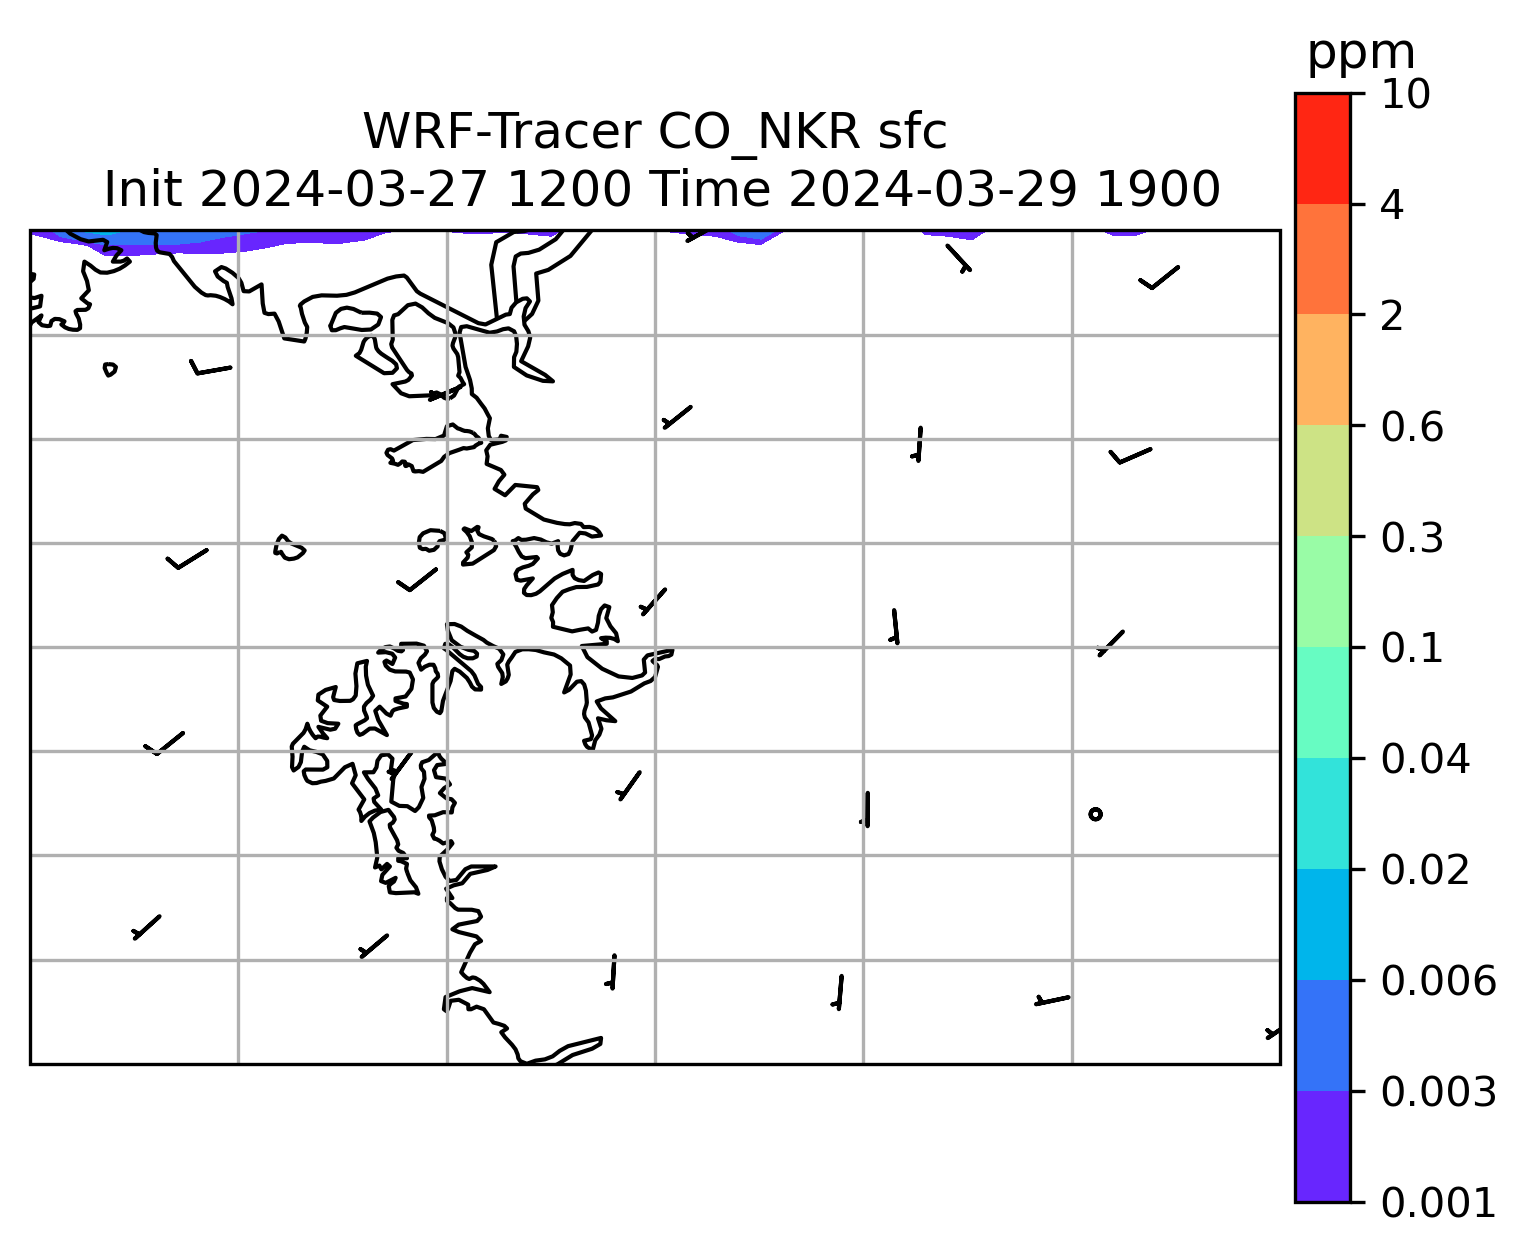Click the plot title 'WRF-Tracer CO_NKR sfc'

[x=654, y=132]
